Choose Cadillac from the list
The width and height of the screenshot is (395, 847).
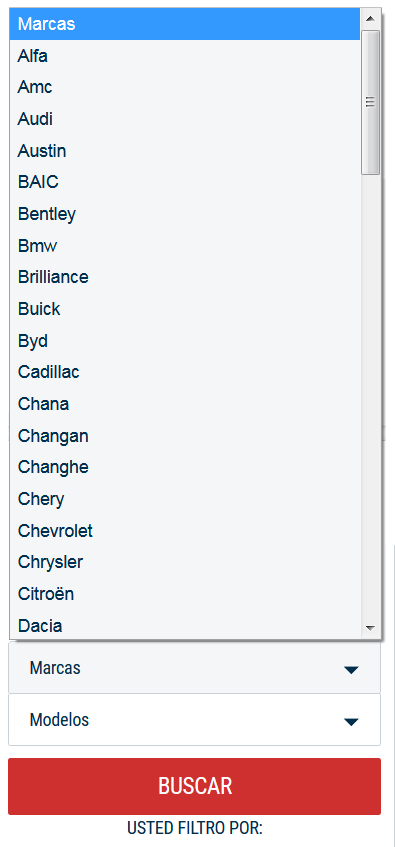pyautogui.click(x=185, y=372)
